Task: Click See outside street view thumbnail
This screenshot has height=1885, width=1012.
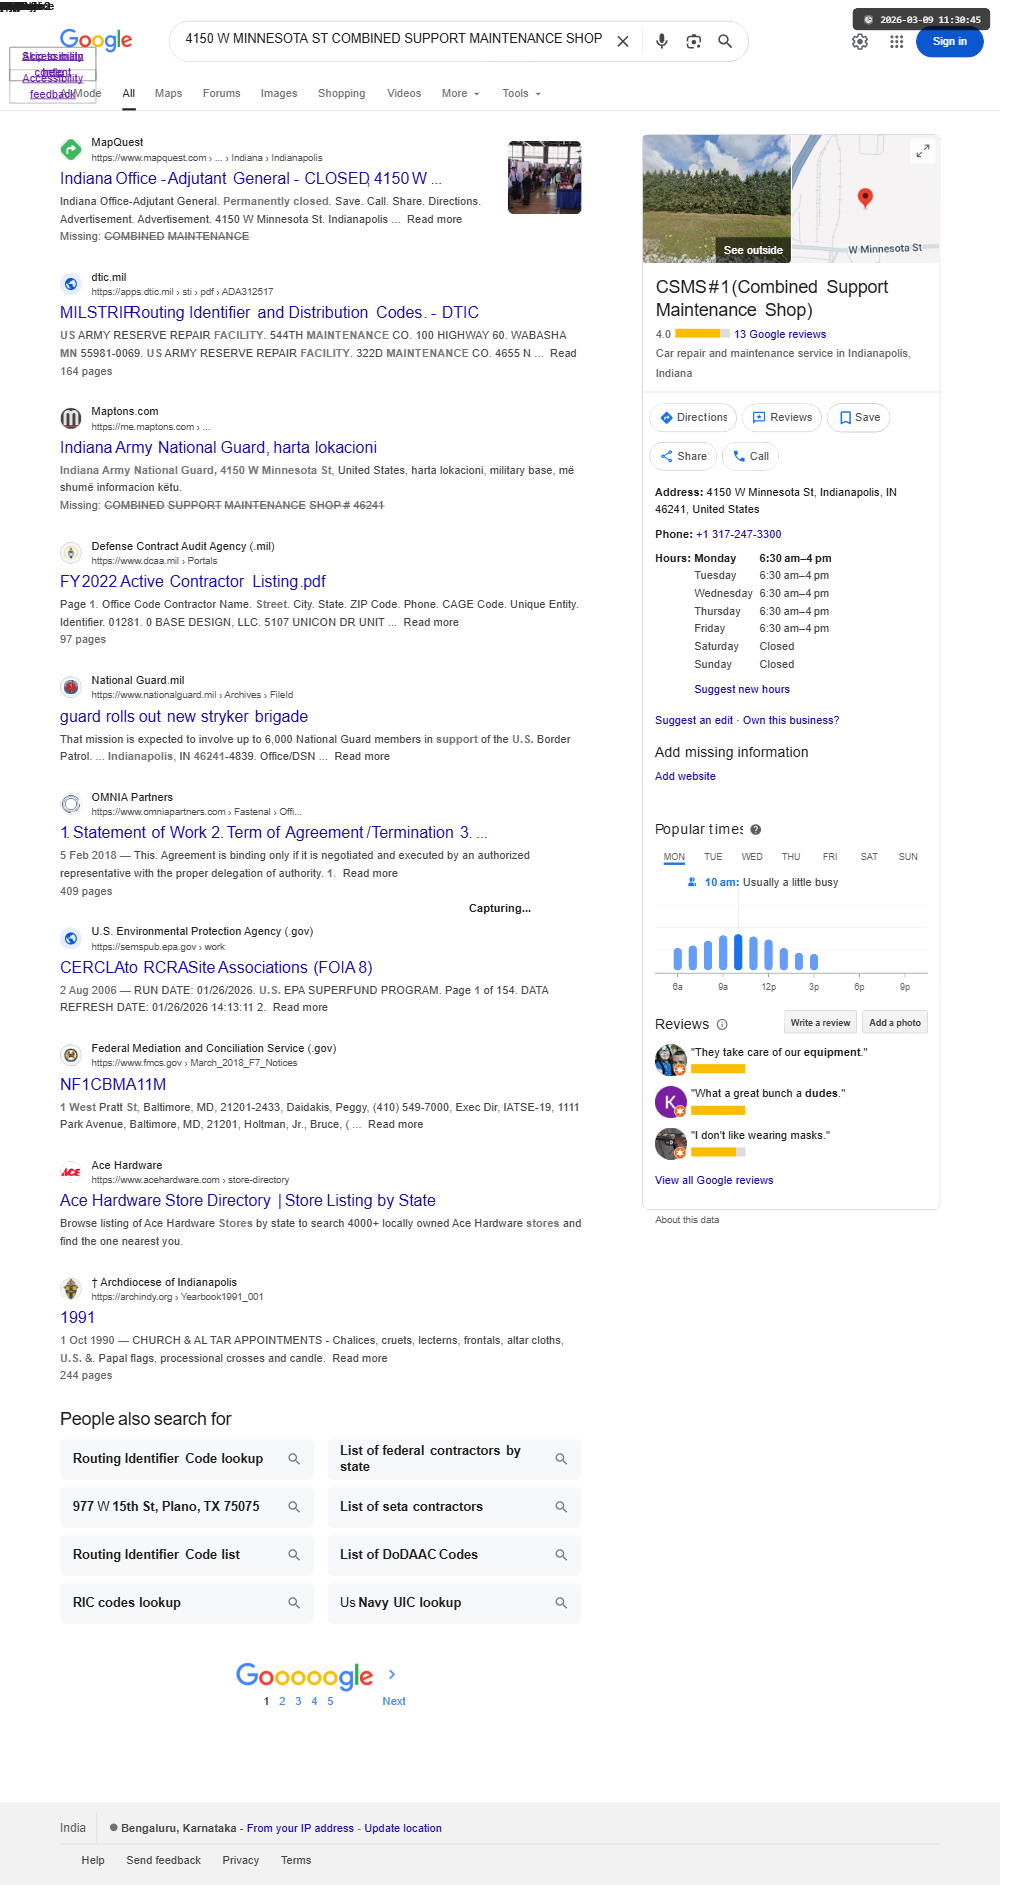Action: pyautogui.click(x=716, y=198)
